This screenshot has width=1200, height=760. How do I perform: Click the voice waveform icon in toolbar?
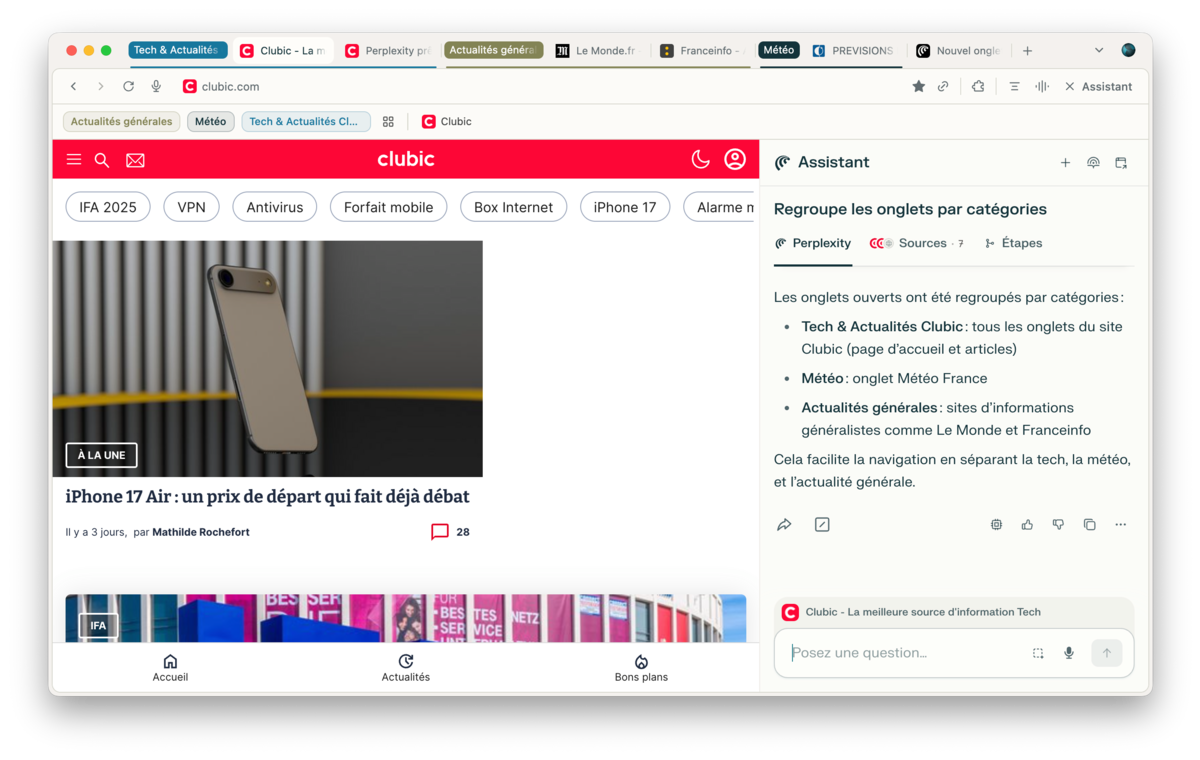coord(1042,87)
